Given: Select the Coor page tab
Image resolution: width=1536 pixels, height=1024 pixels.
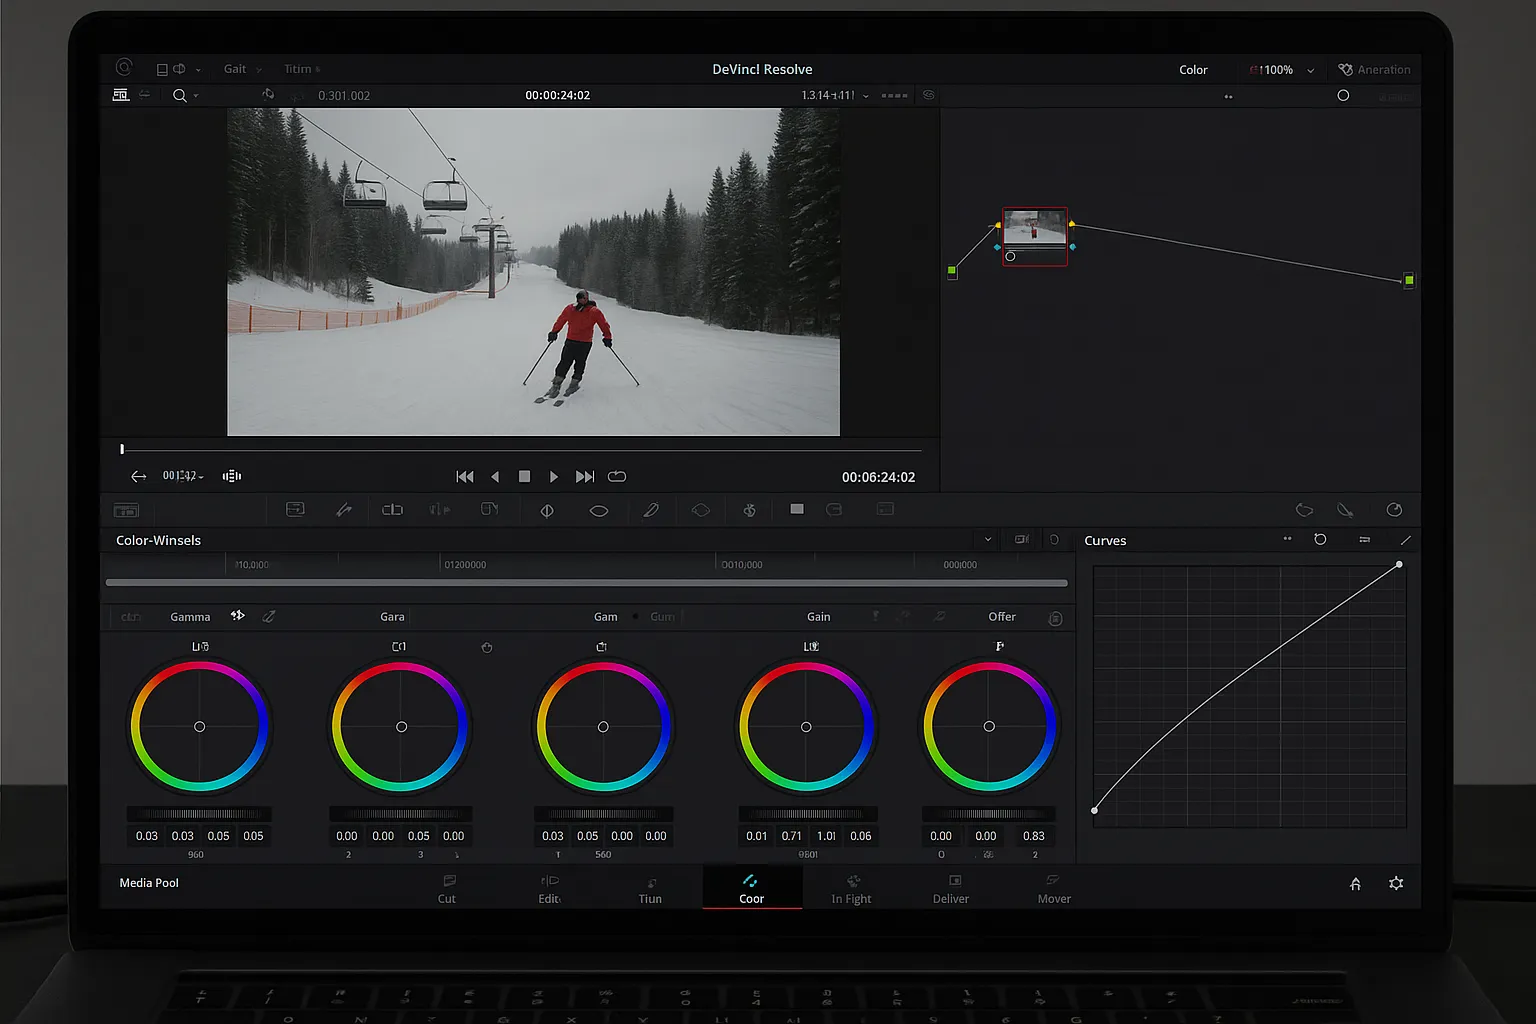Looking at the screenshot, I should click(x=752, y=889).
